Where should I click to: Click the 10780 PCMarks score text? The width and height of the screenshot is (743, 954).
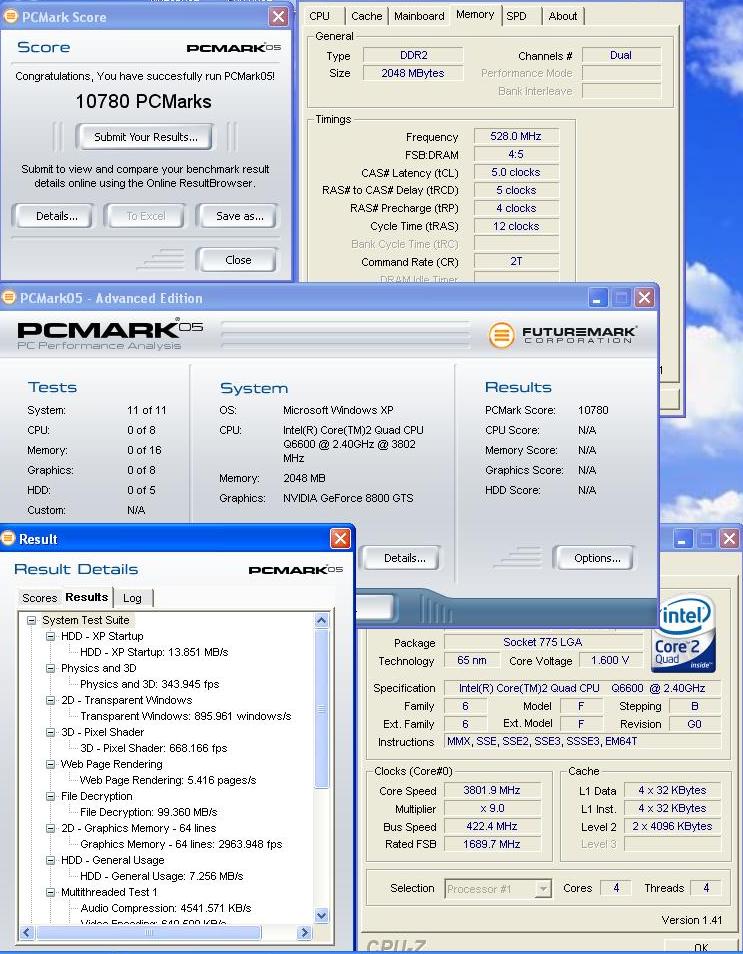pos(144,102)
